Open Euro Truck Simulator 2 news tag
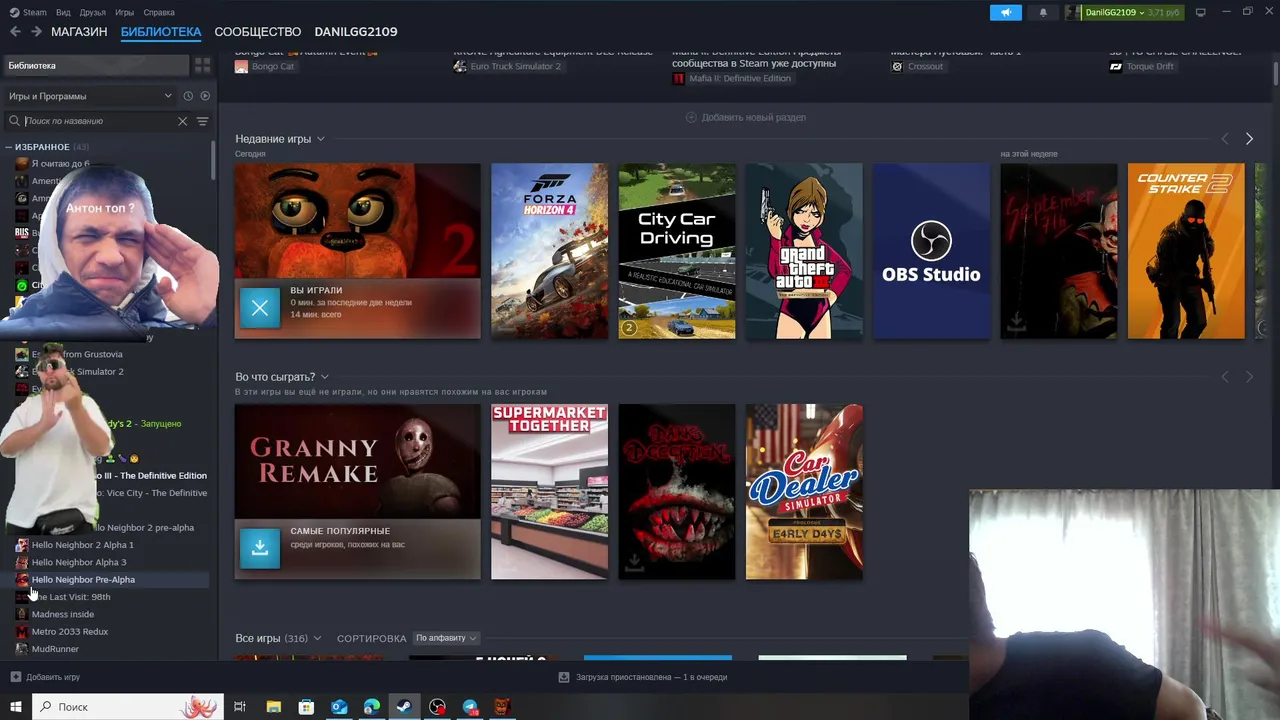The width and height of the screenshot is (1280, 720). click(507, 66)
